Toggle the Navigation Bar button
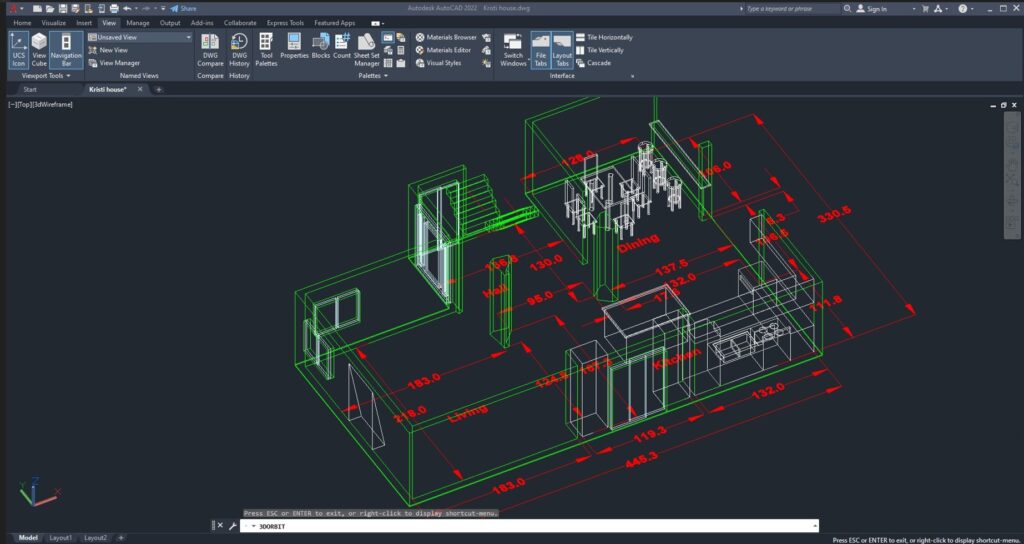This screenshot has width=1024, height=544. (66, 48)
